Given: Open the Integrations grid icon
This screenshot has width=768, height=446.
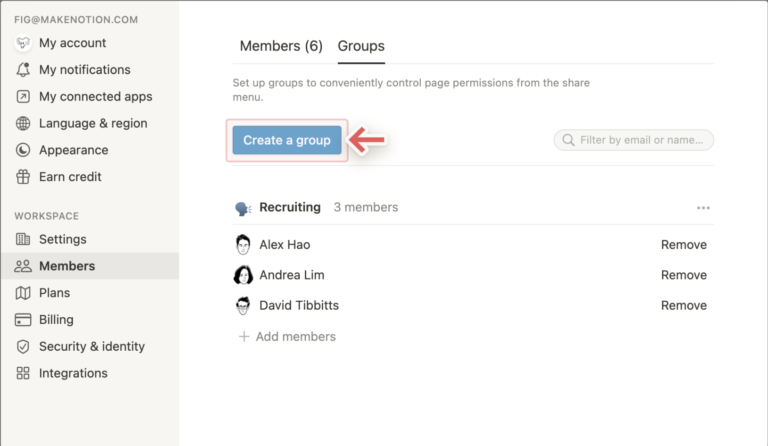Looking at the screenshot, I should coord(23,373).
